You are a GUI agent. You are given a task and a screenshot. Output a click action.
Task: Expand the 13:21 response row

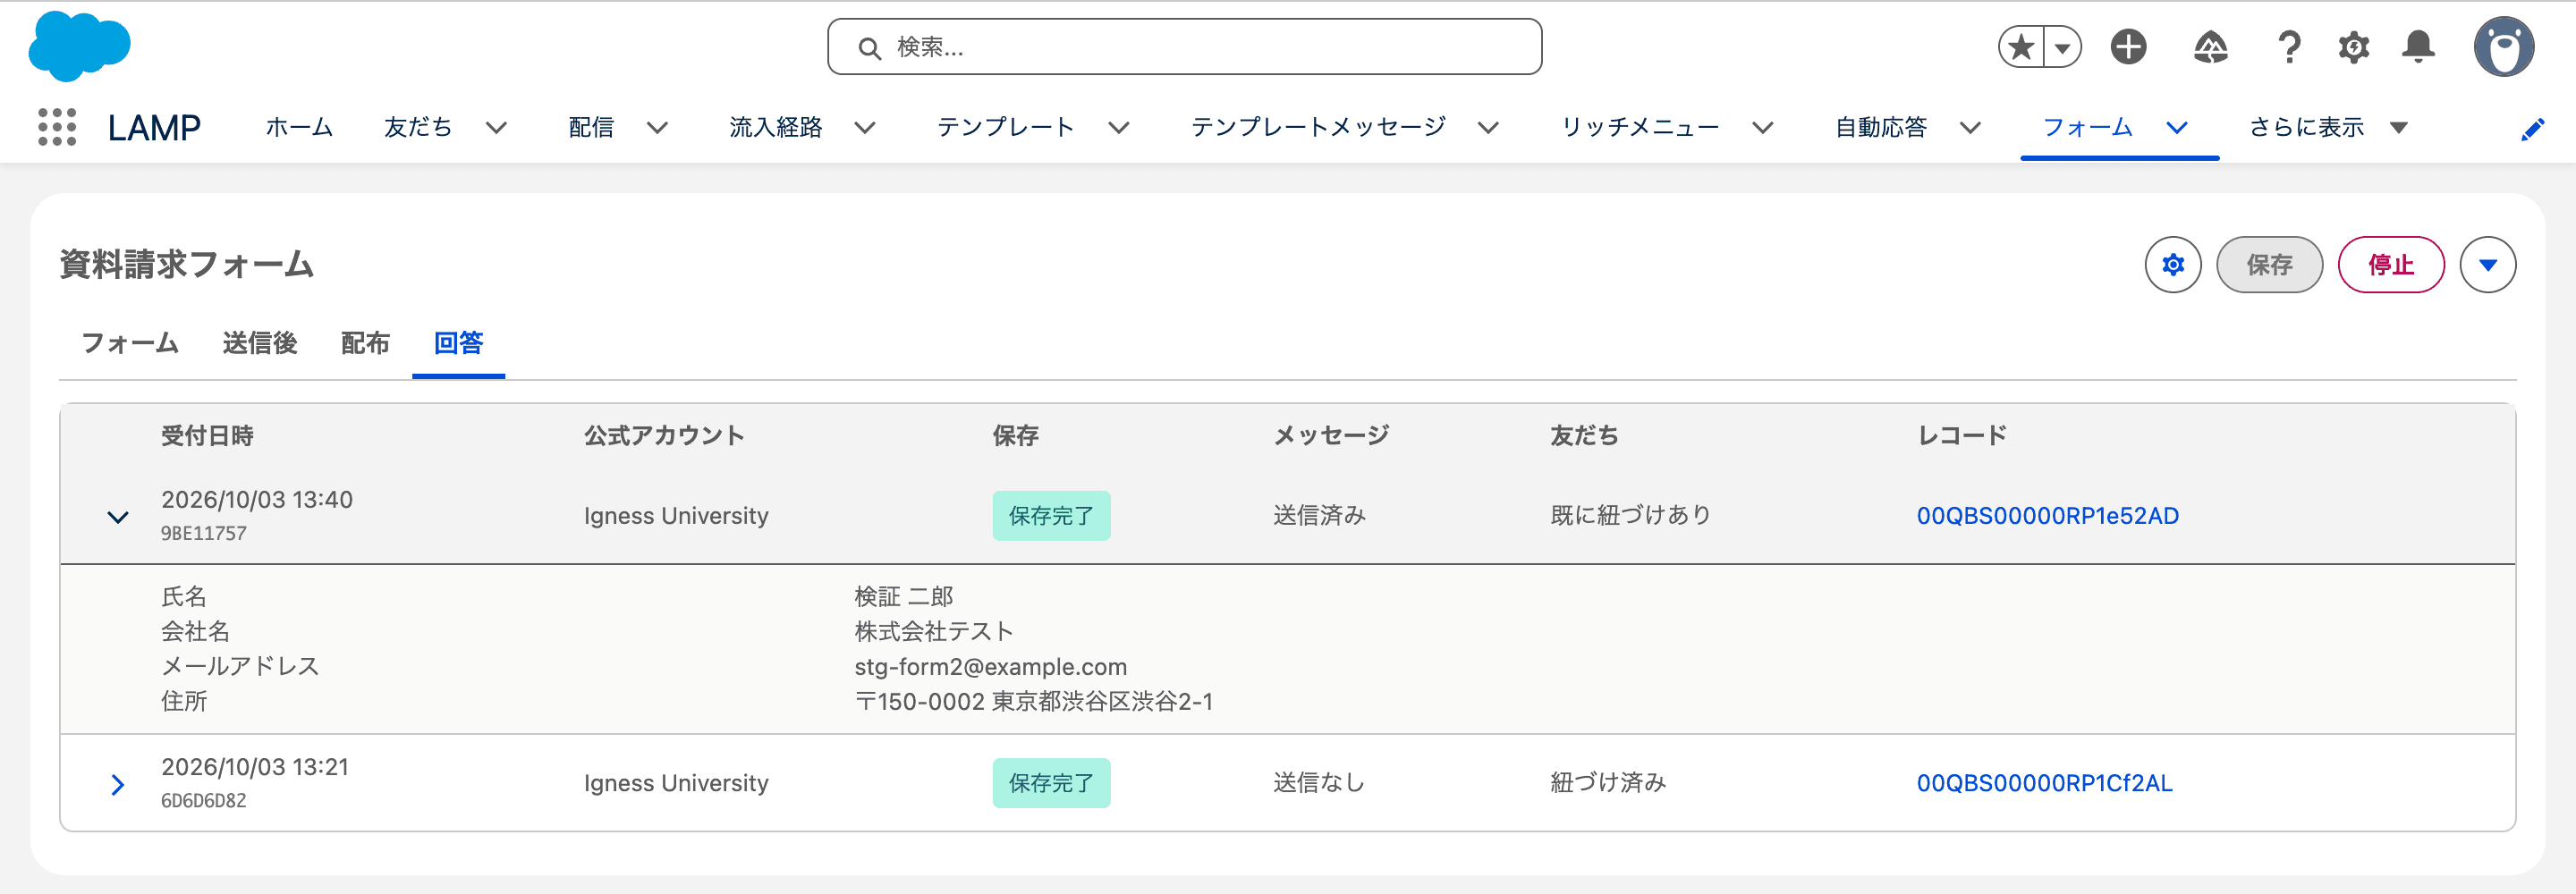118,785
